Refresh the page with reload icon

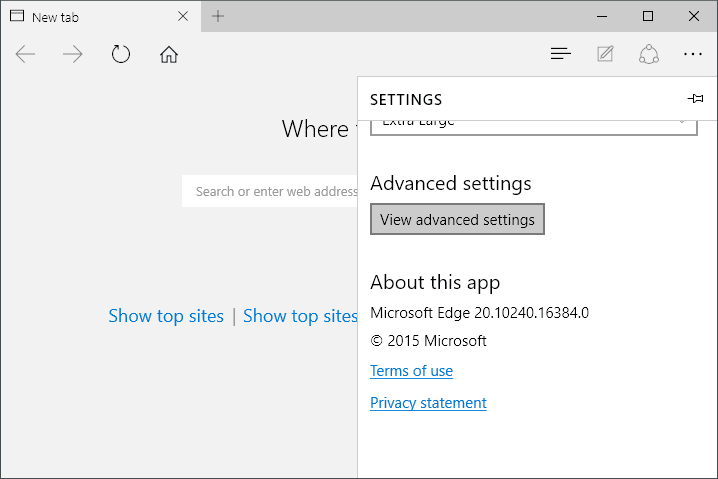click(120, 54)
